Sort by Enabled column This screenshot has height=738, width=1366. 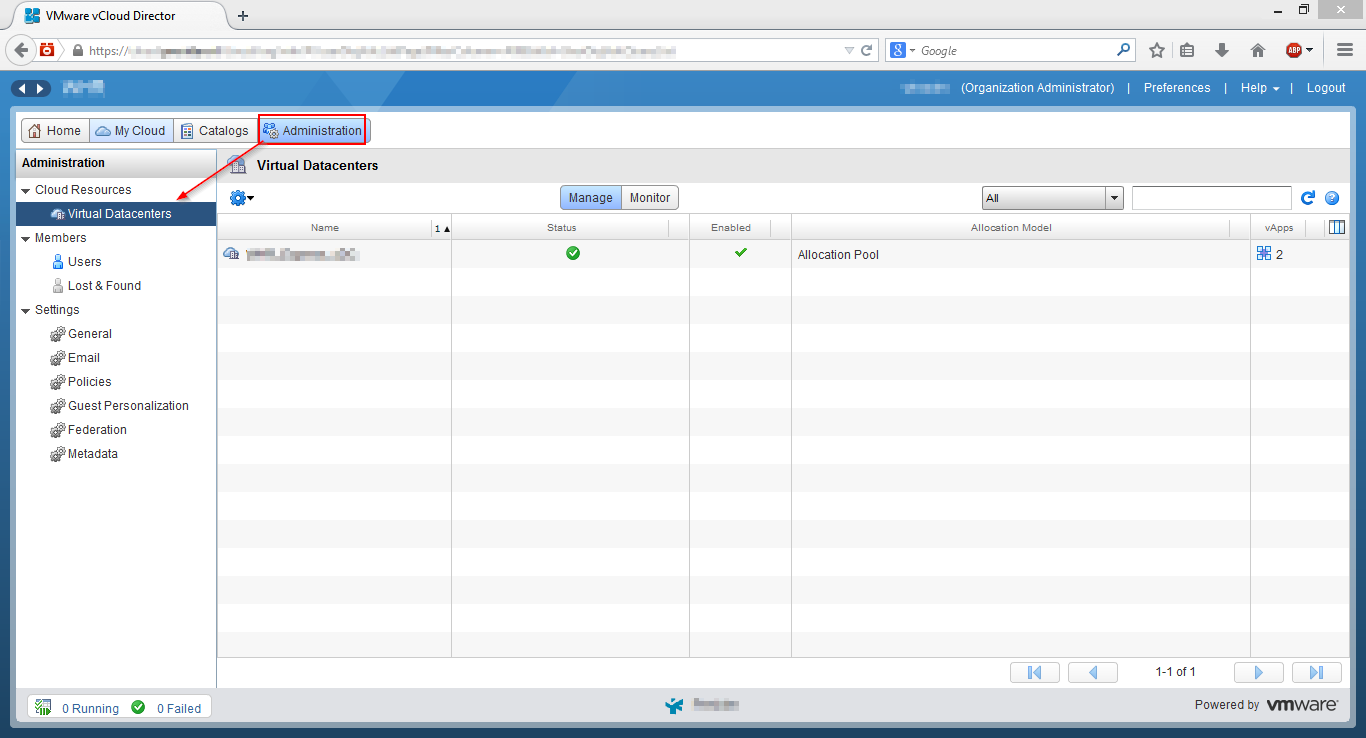731,228
